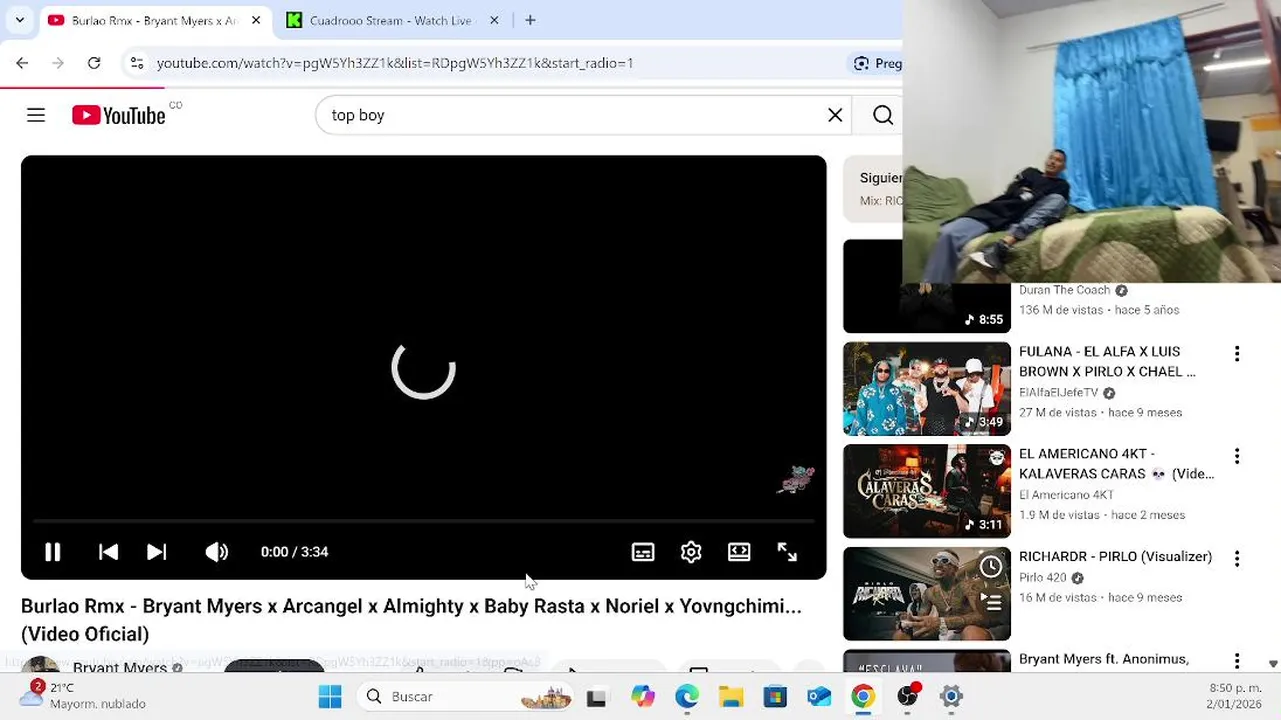The image size is (1281, 720).
Task: Open Pirlo 420 channel link
Action: (x=1042, y=578)
